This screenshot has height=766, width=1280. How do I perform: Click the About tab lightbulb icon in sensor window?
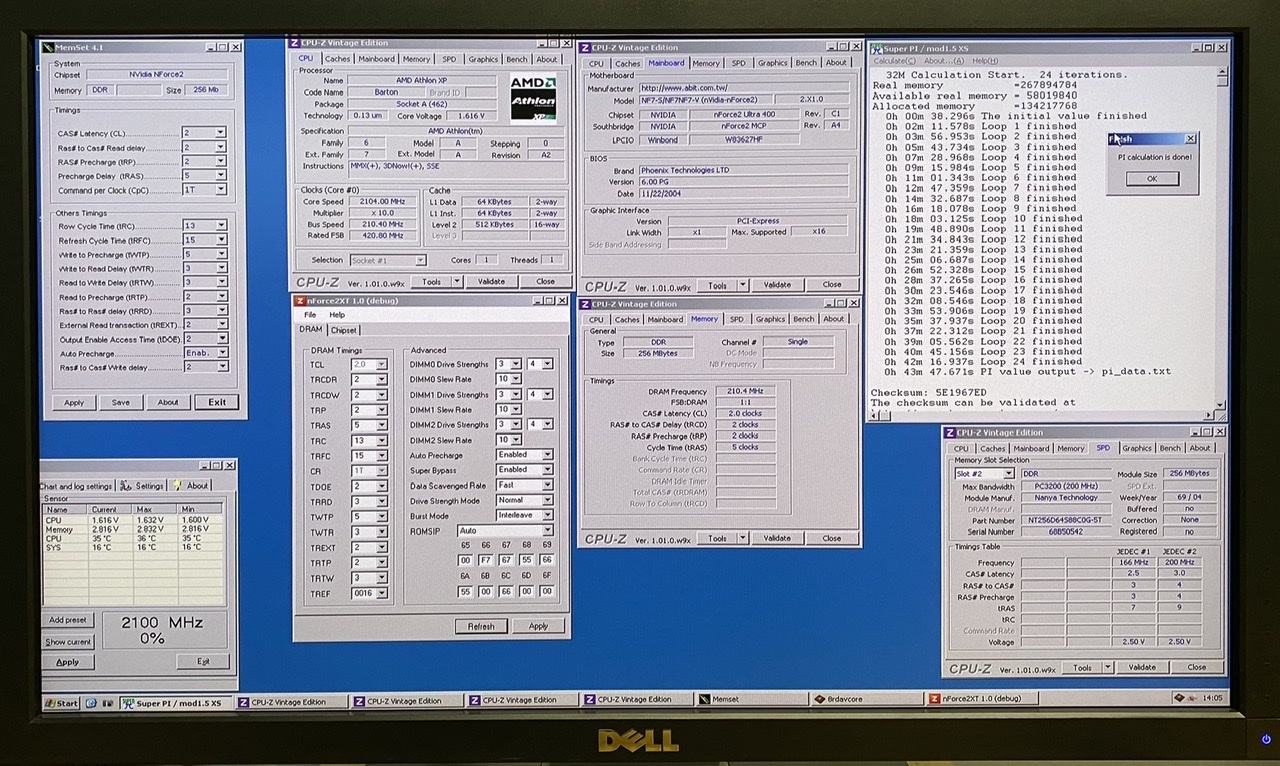178,486
